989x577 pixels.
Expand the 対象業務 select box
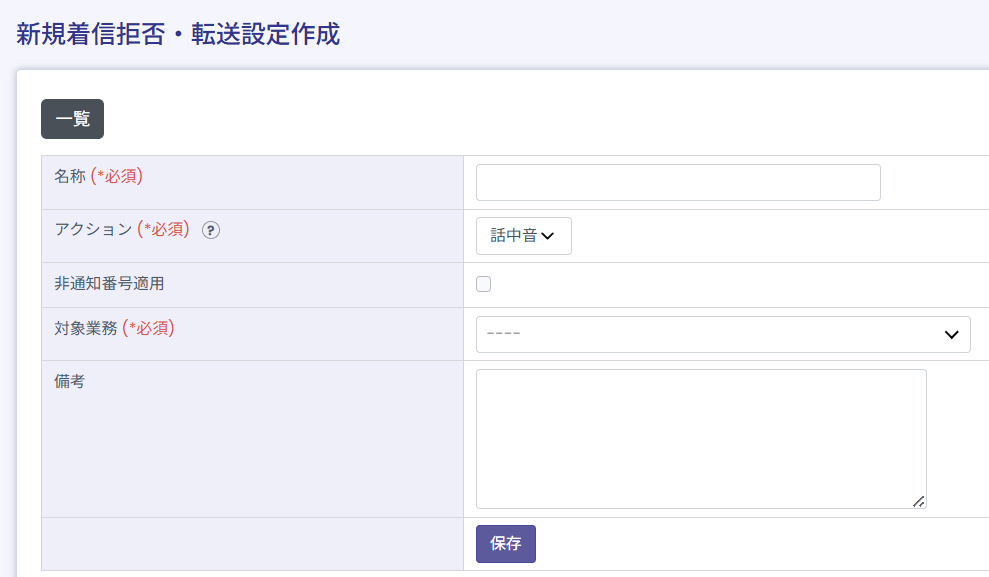[722, 334]
